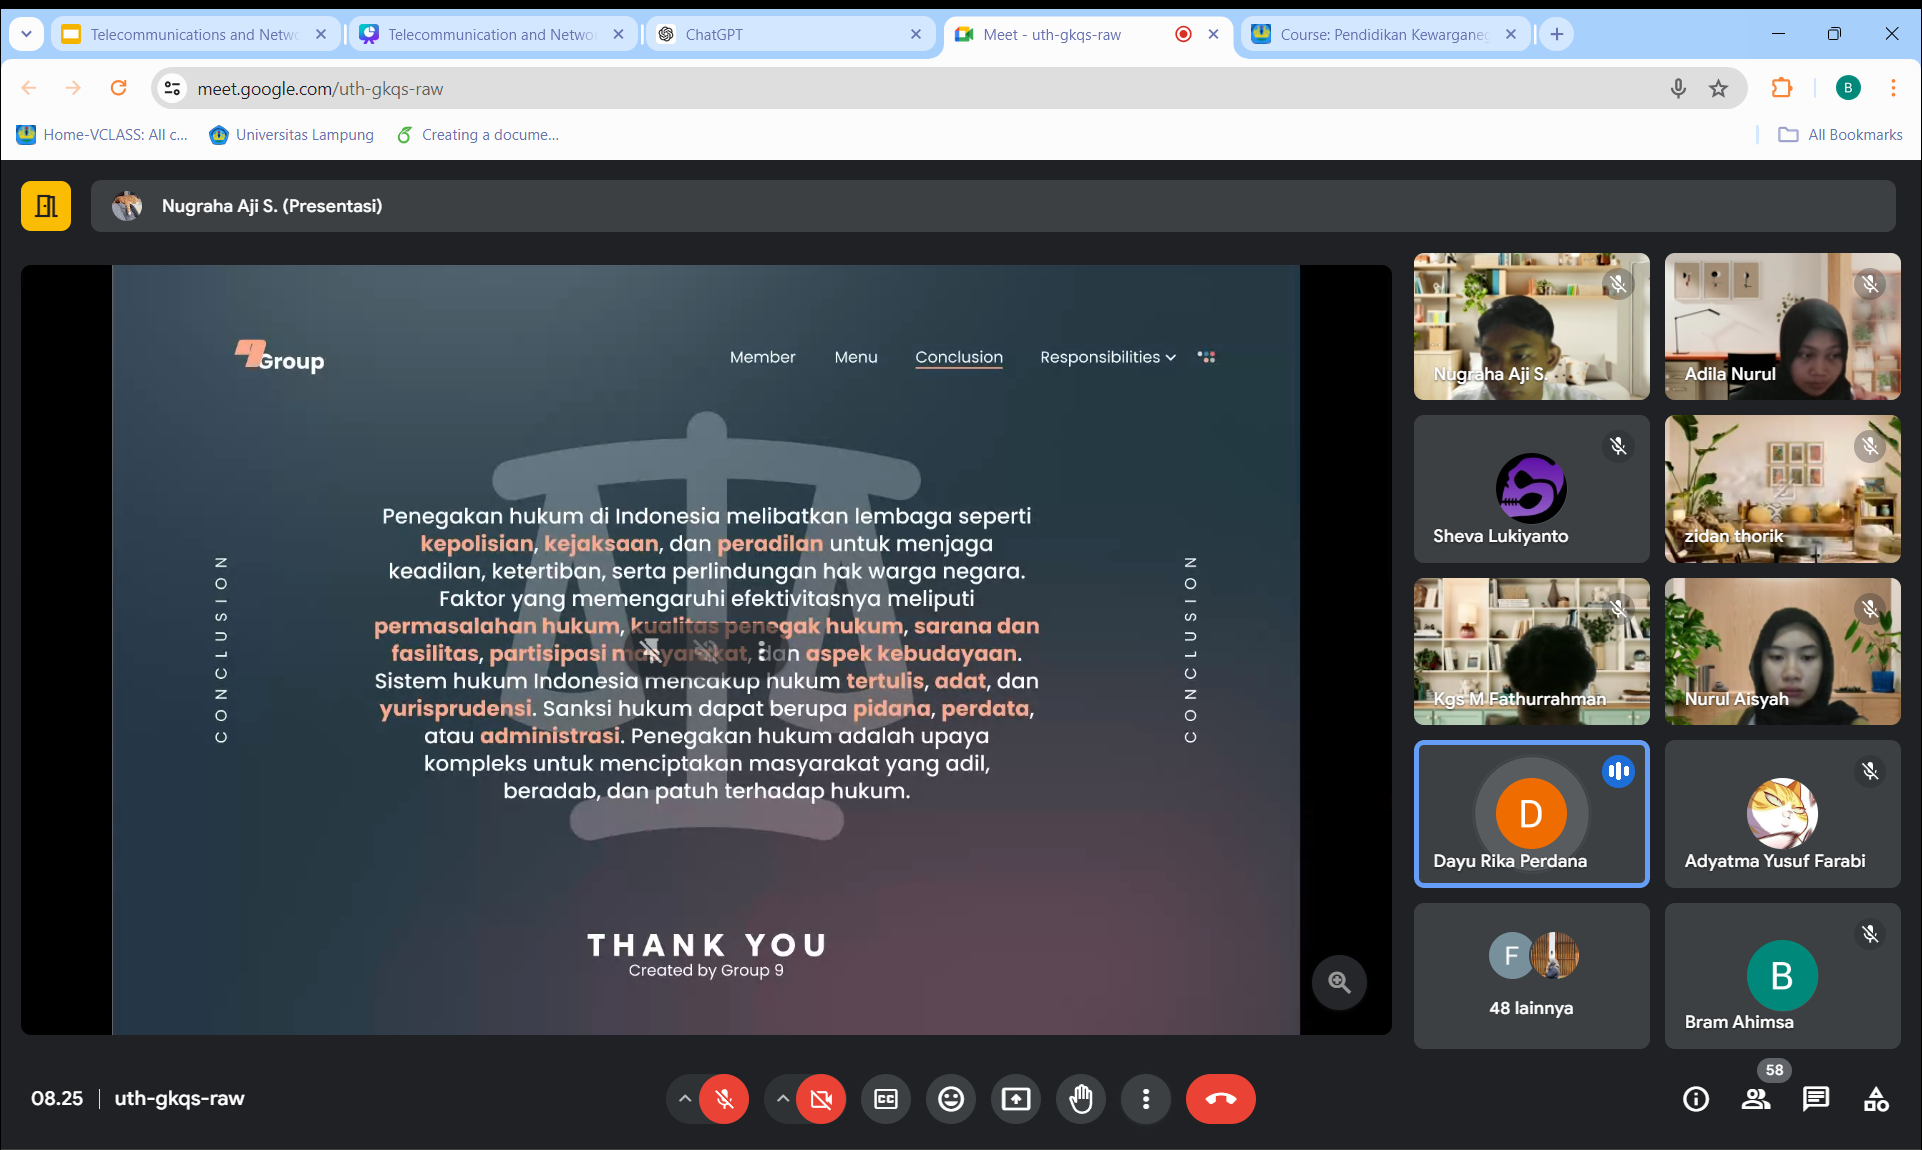Open meeting details info icon
The image size is (1922, 1150).
click(1696, 1099)
